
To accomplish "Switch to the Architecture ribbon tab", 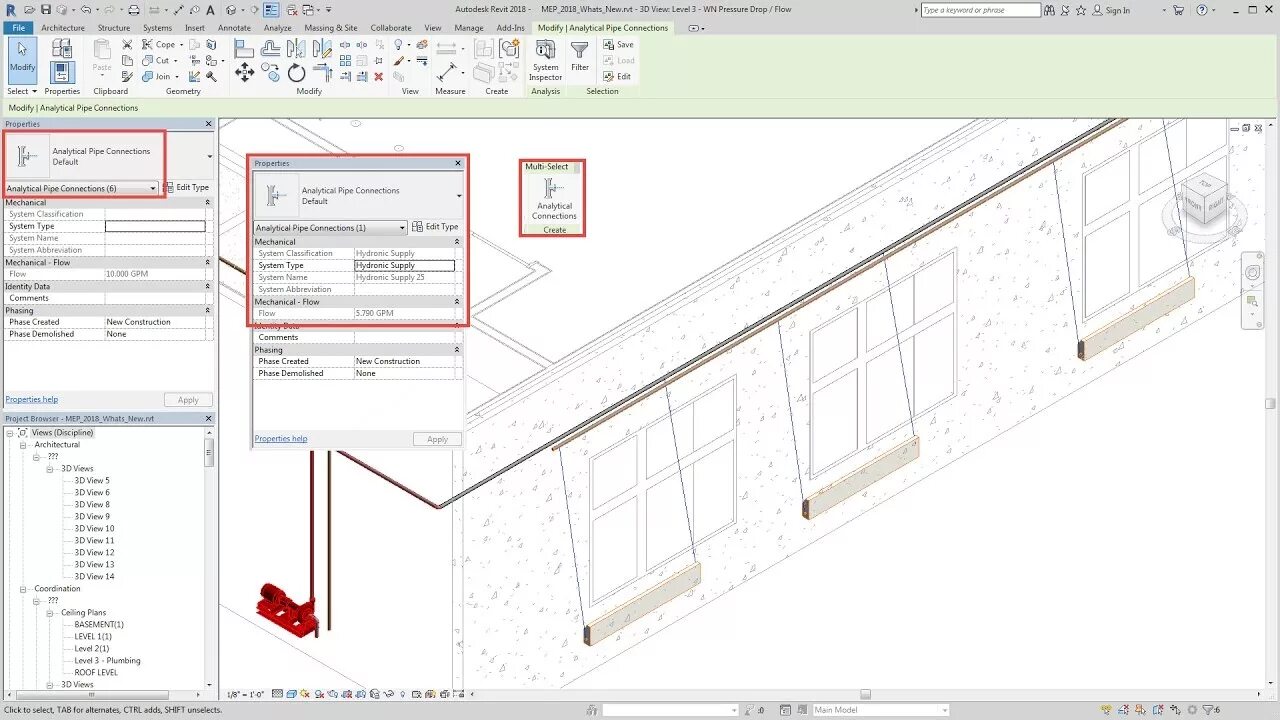I will point(63,28).
